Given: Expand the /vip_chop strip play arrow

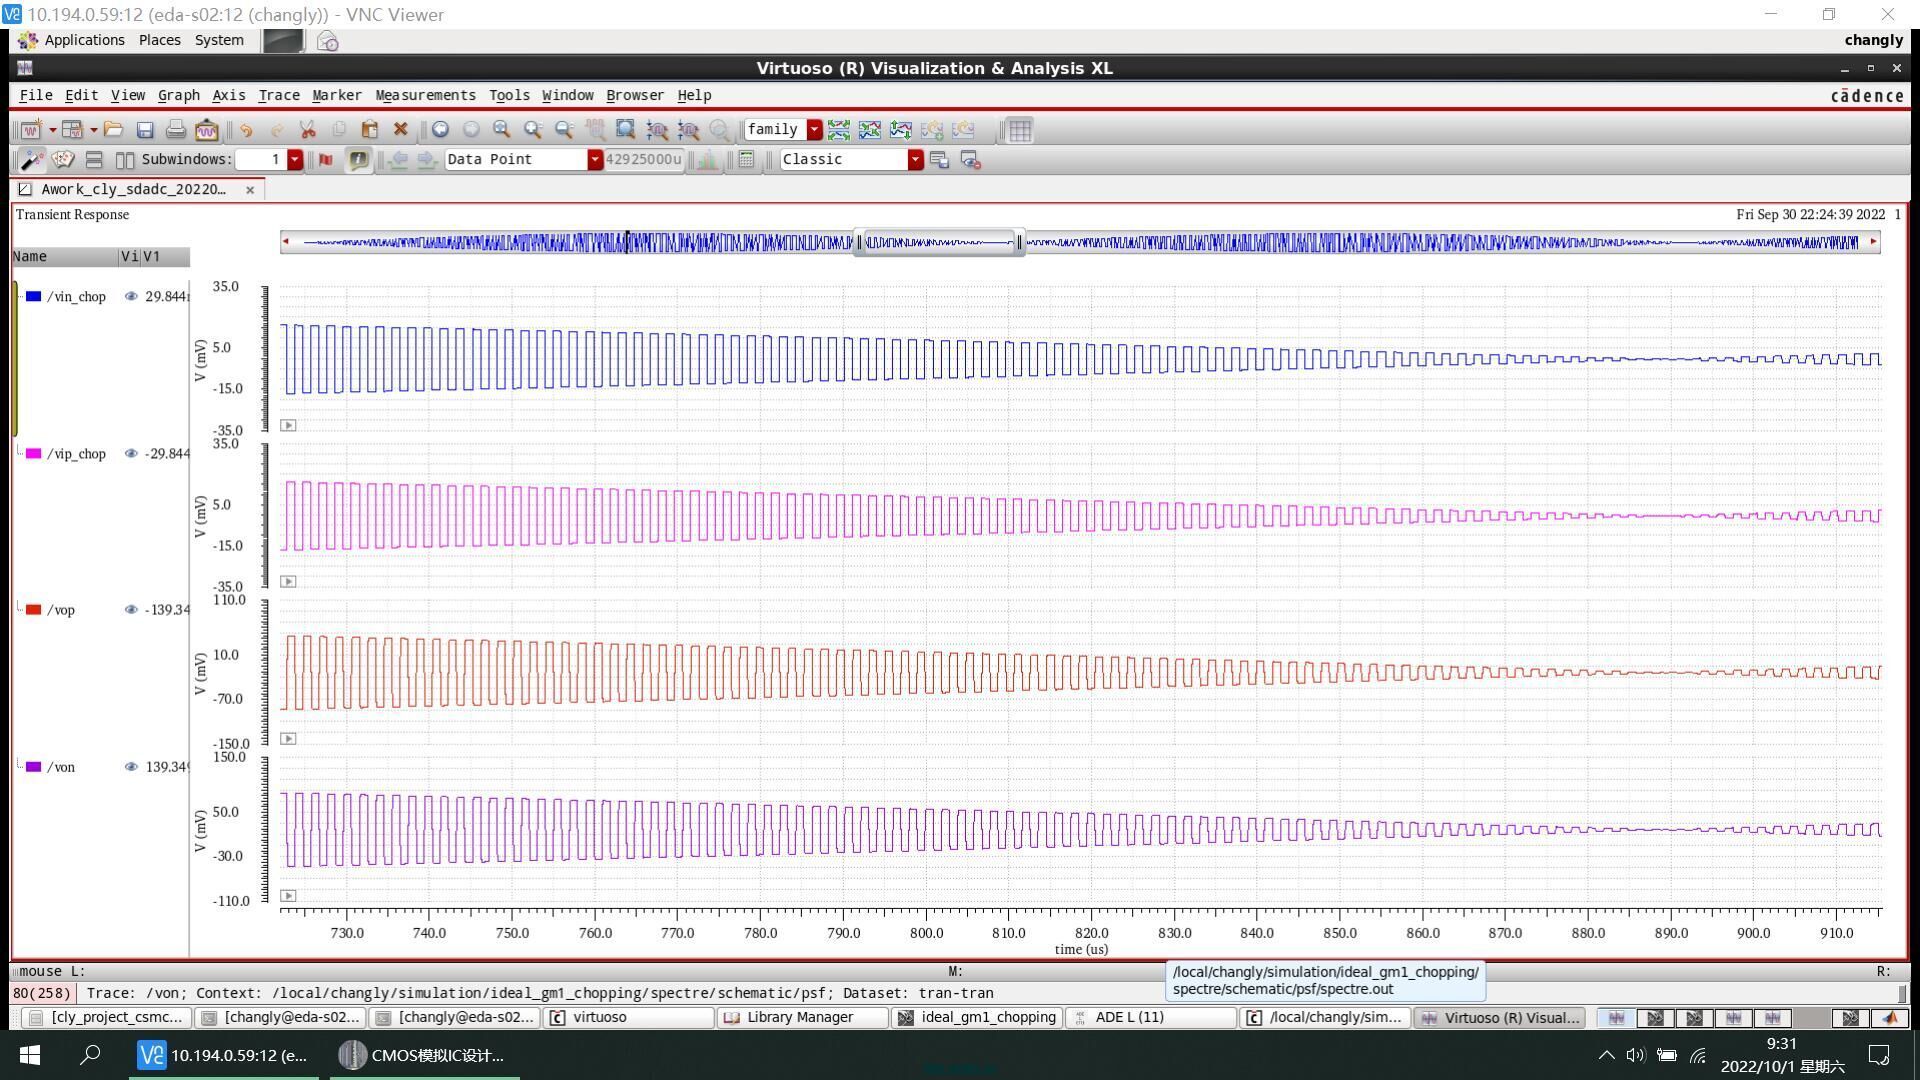Looking at the screenshot, I should (288, 582).
